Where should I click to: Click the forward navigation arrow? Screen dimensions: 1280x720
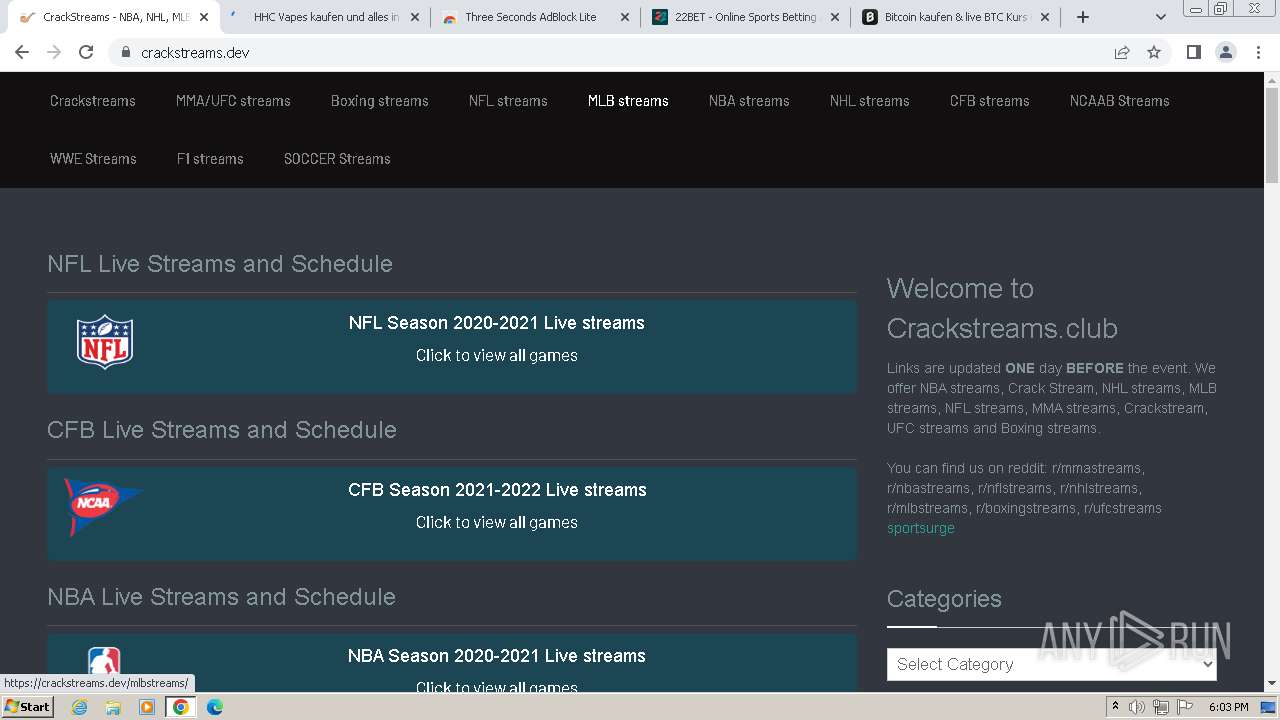coord(54,52)
